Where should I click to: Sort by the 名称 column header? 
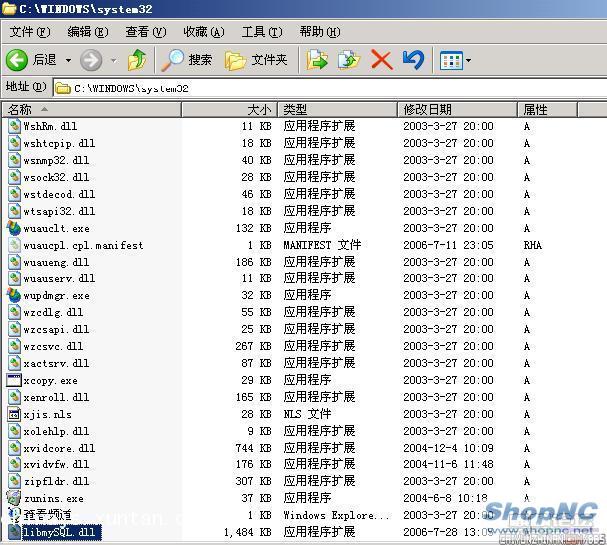point(92,110)
